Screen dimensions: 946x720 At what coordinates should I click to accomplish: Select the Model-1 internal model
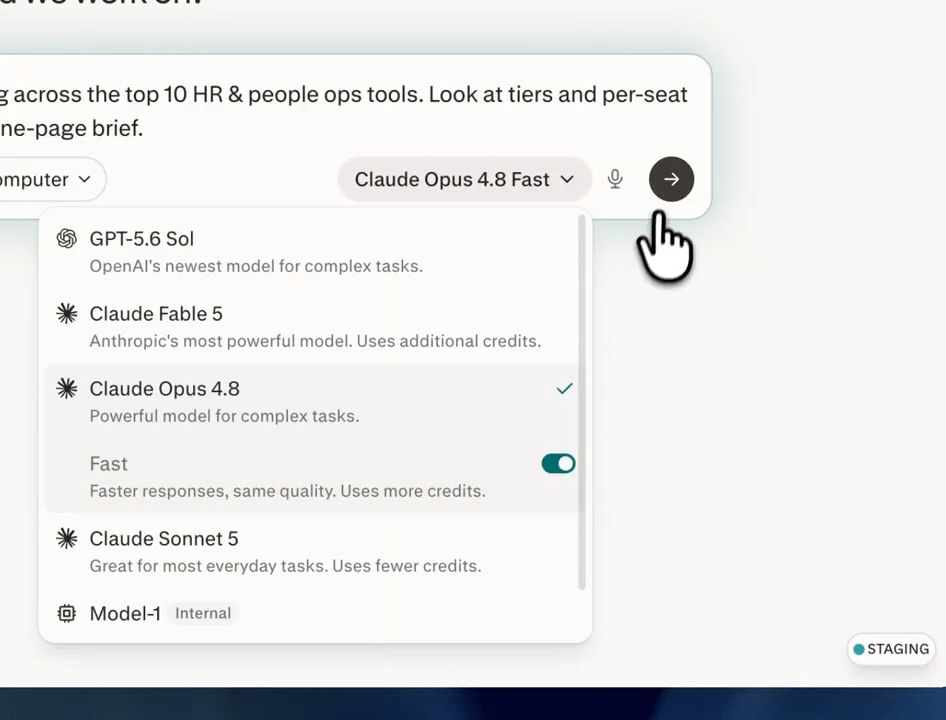313,613
